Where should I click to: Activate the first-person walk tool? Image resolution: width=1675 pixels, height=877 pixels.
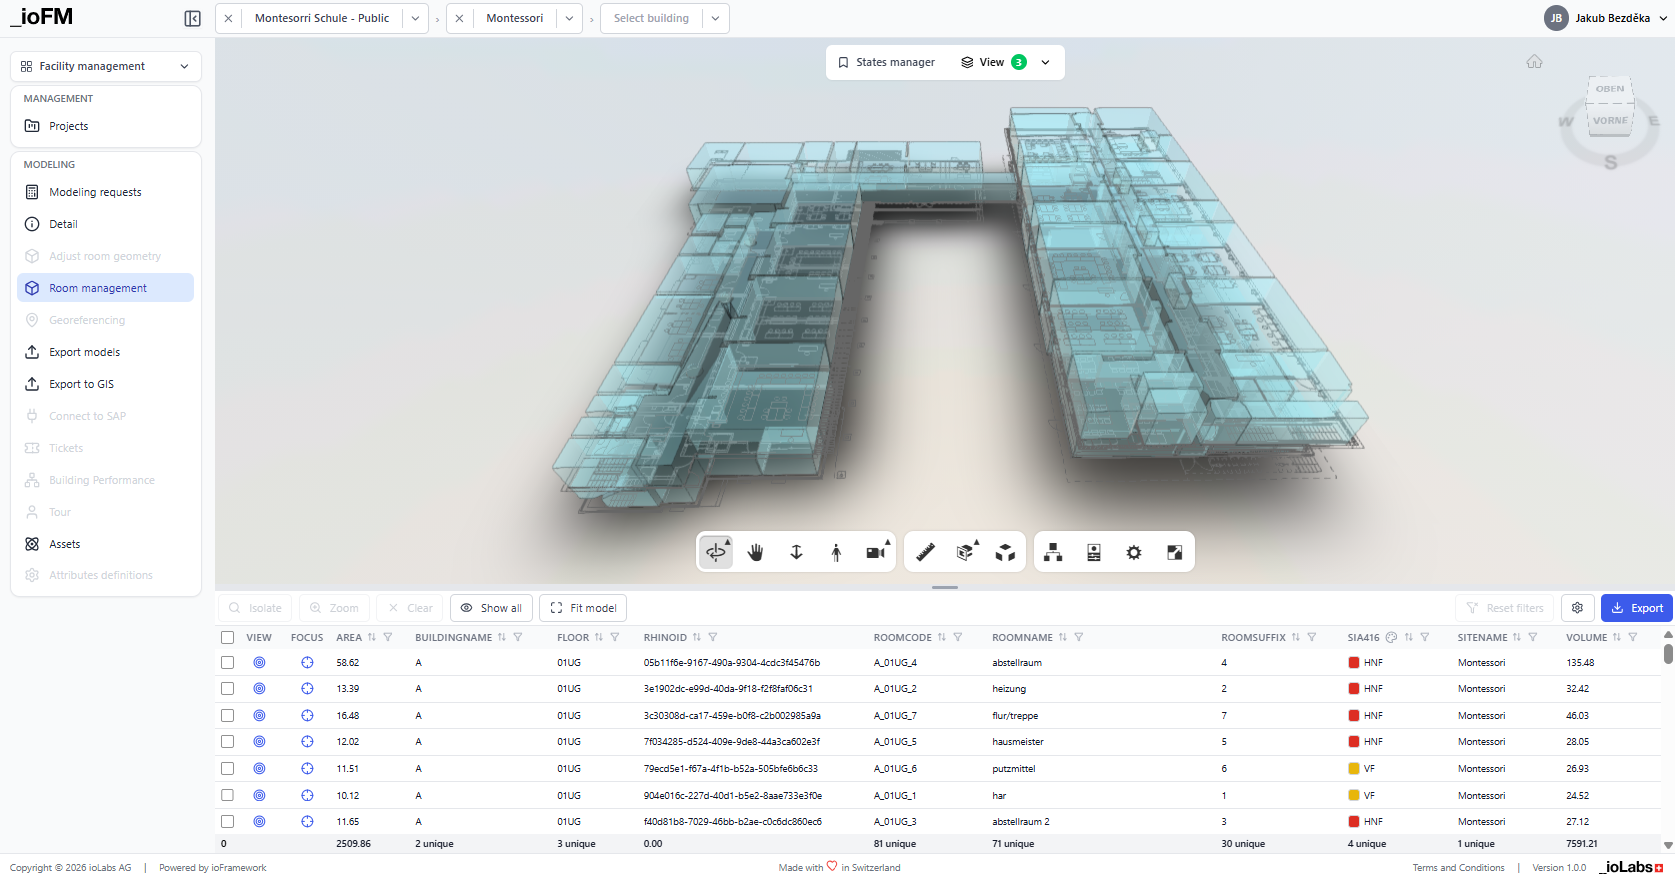click(836, 552)
